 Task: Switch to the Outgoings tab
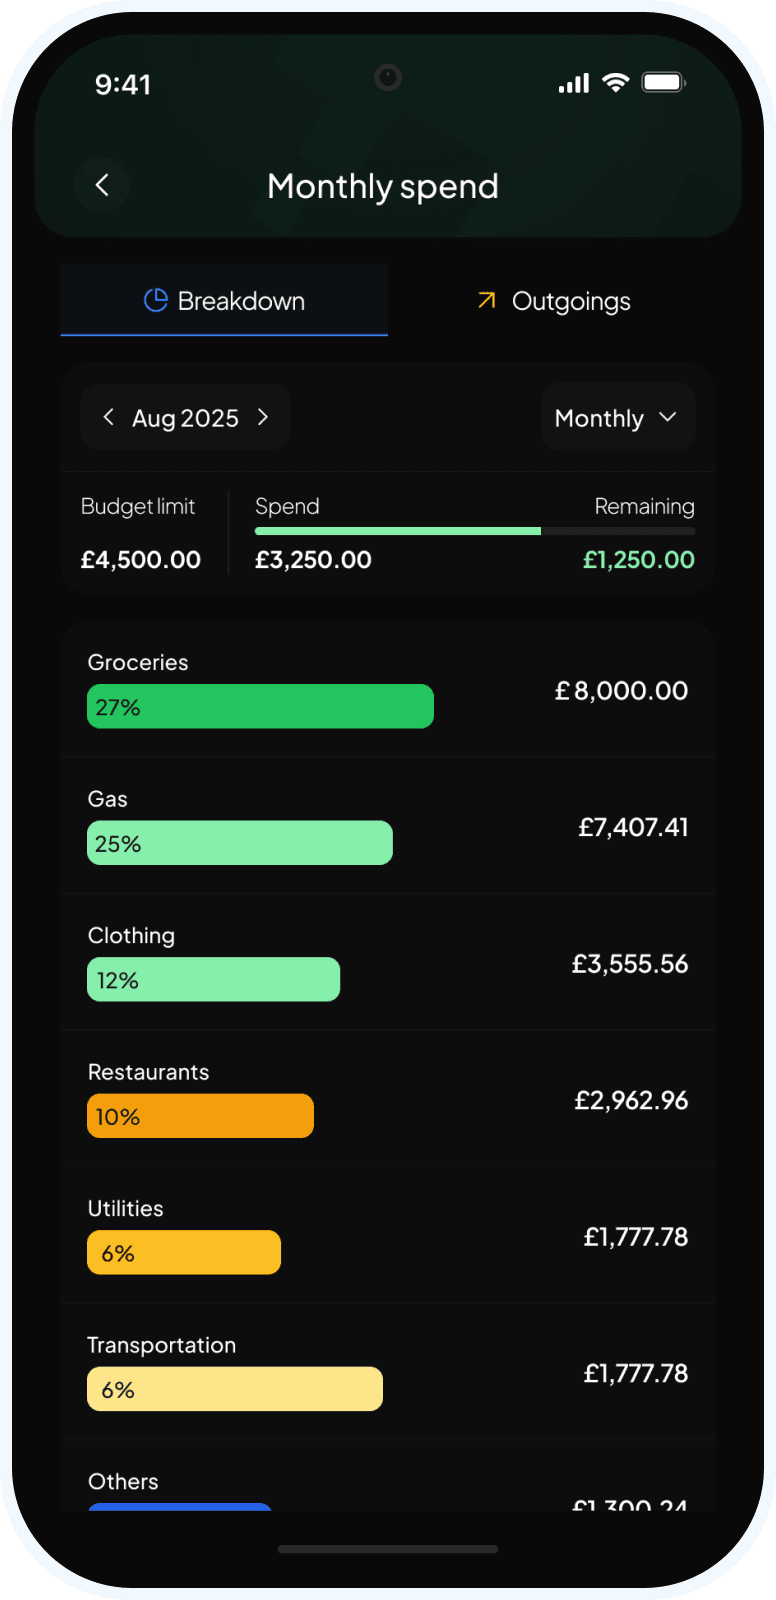click(552, 300)
